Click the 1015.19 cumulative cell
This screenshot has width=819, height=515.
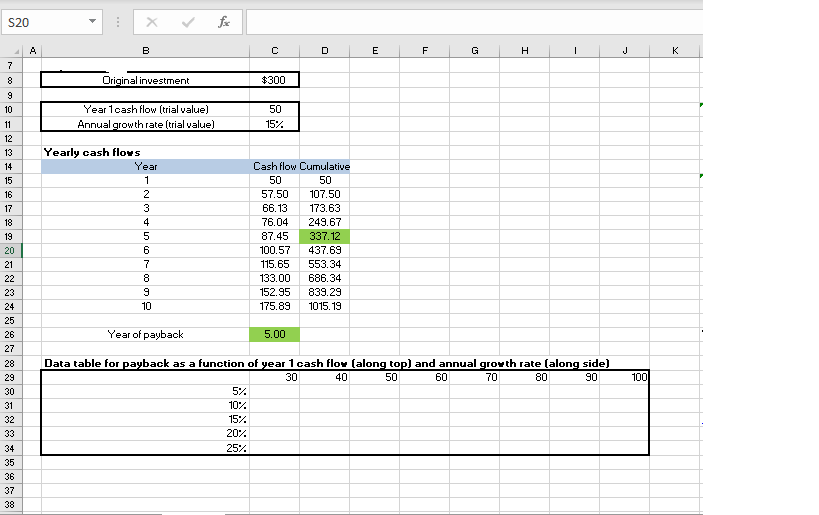[325, 307]
